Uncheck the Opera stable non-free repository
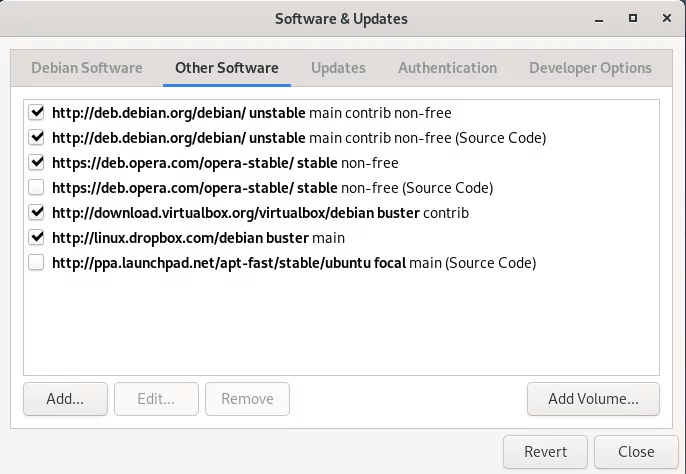The height and width of the screenshot is (474, 686). [x=36, y=162]
